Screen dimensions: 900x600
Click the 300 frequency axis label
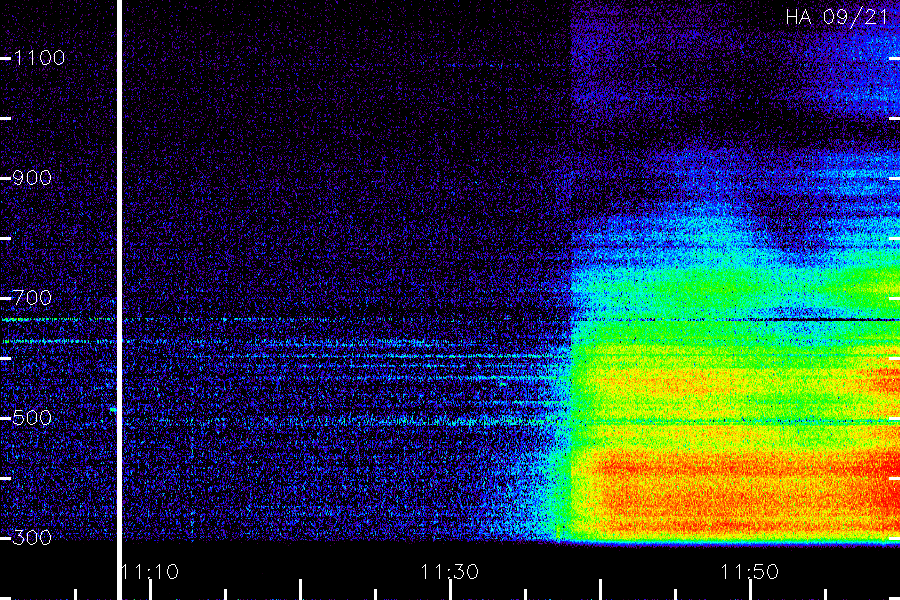[x=32, y=538]
